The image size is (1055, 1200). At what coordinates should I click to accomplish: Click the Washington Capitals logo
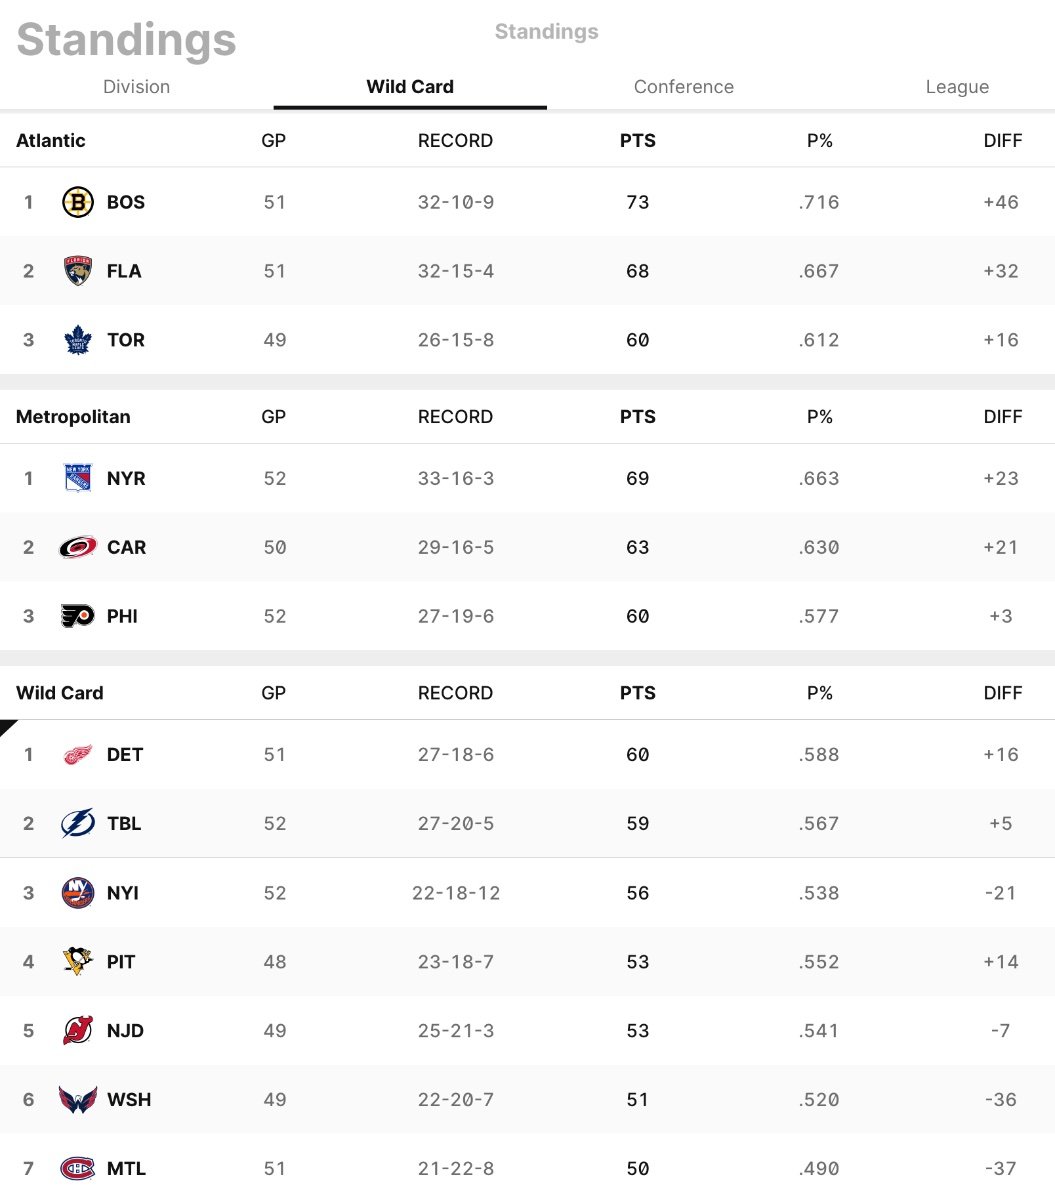coord(78,1099)
